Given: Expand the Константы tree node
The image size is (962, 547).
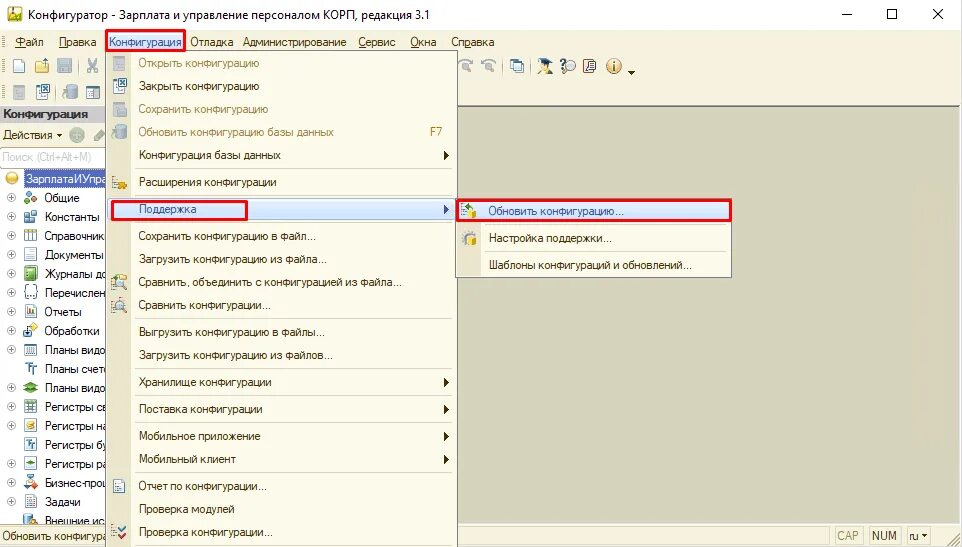Looking at the screenshot, I should [x=11, y=217].
